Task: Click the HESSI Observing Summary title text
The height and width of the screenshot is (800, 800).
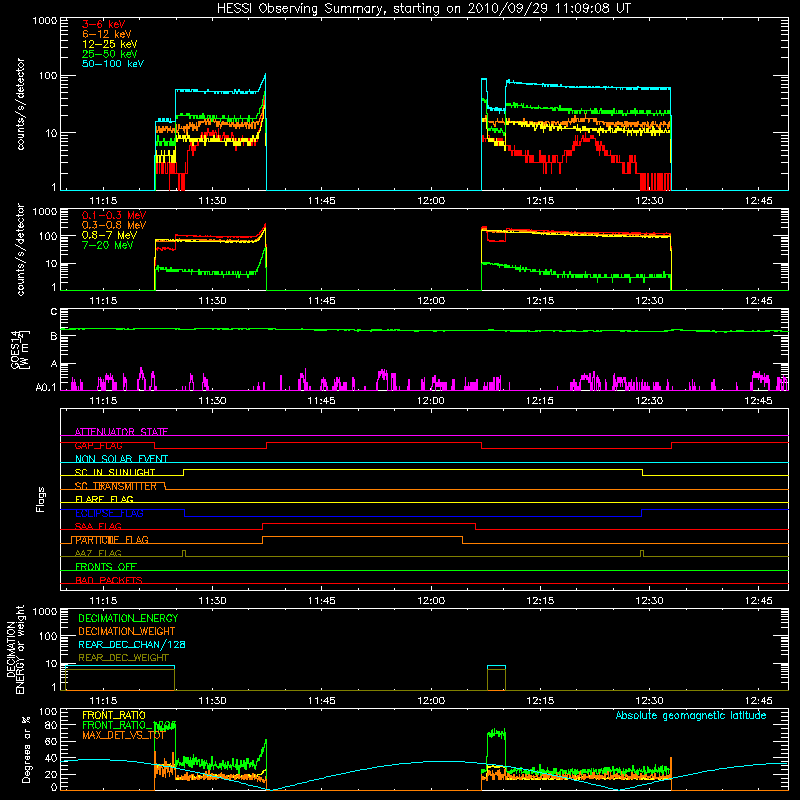Action: pos(423,8)
